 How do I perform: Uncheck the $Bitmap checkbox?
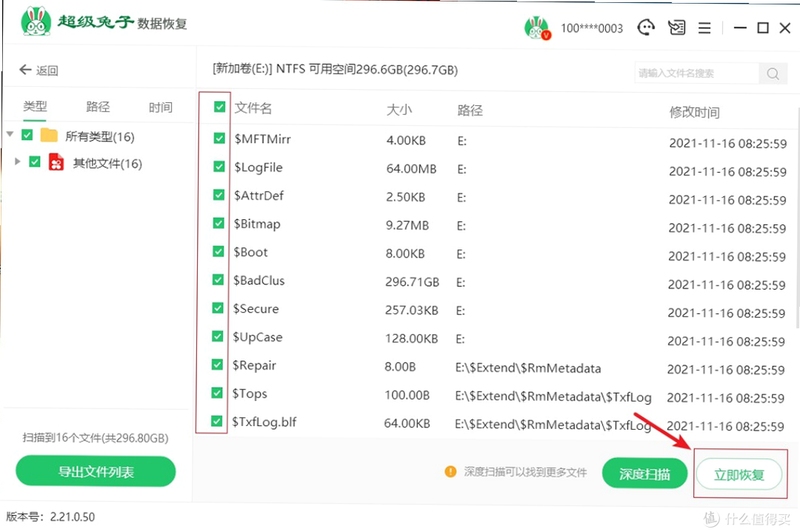[x=218, y=223]
